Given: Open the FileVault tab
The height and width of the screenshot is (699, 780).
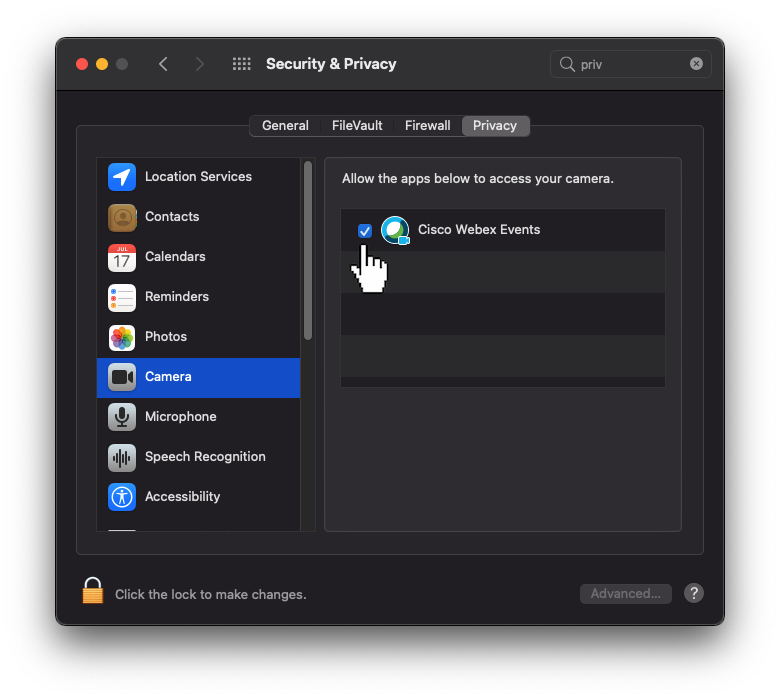Looking at the screenshot, I should click(357, 126).
